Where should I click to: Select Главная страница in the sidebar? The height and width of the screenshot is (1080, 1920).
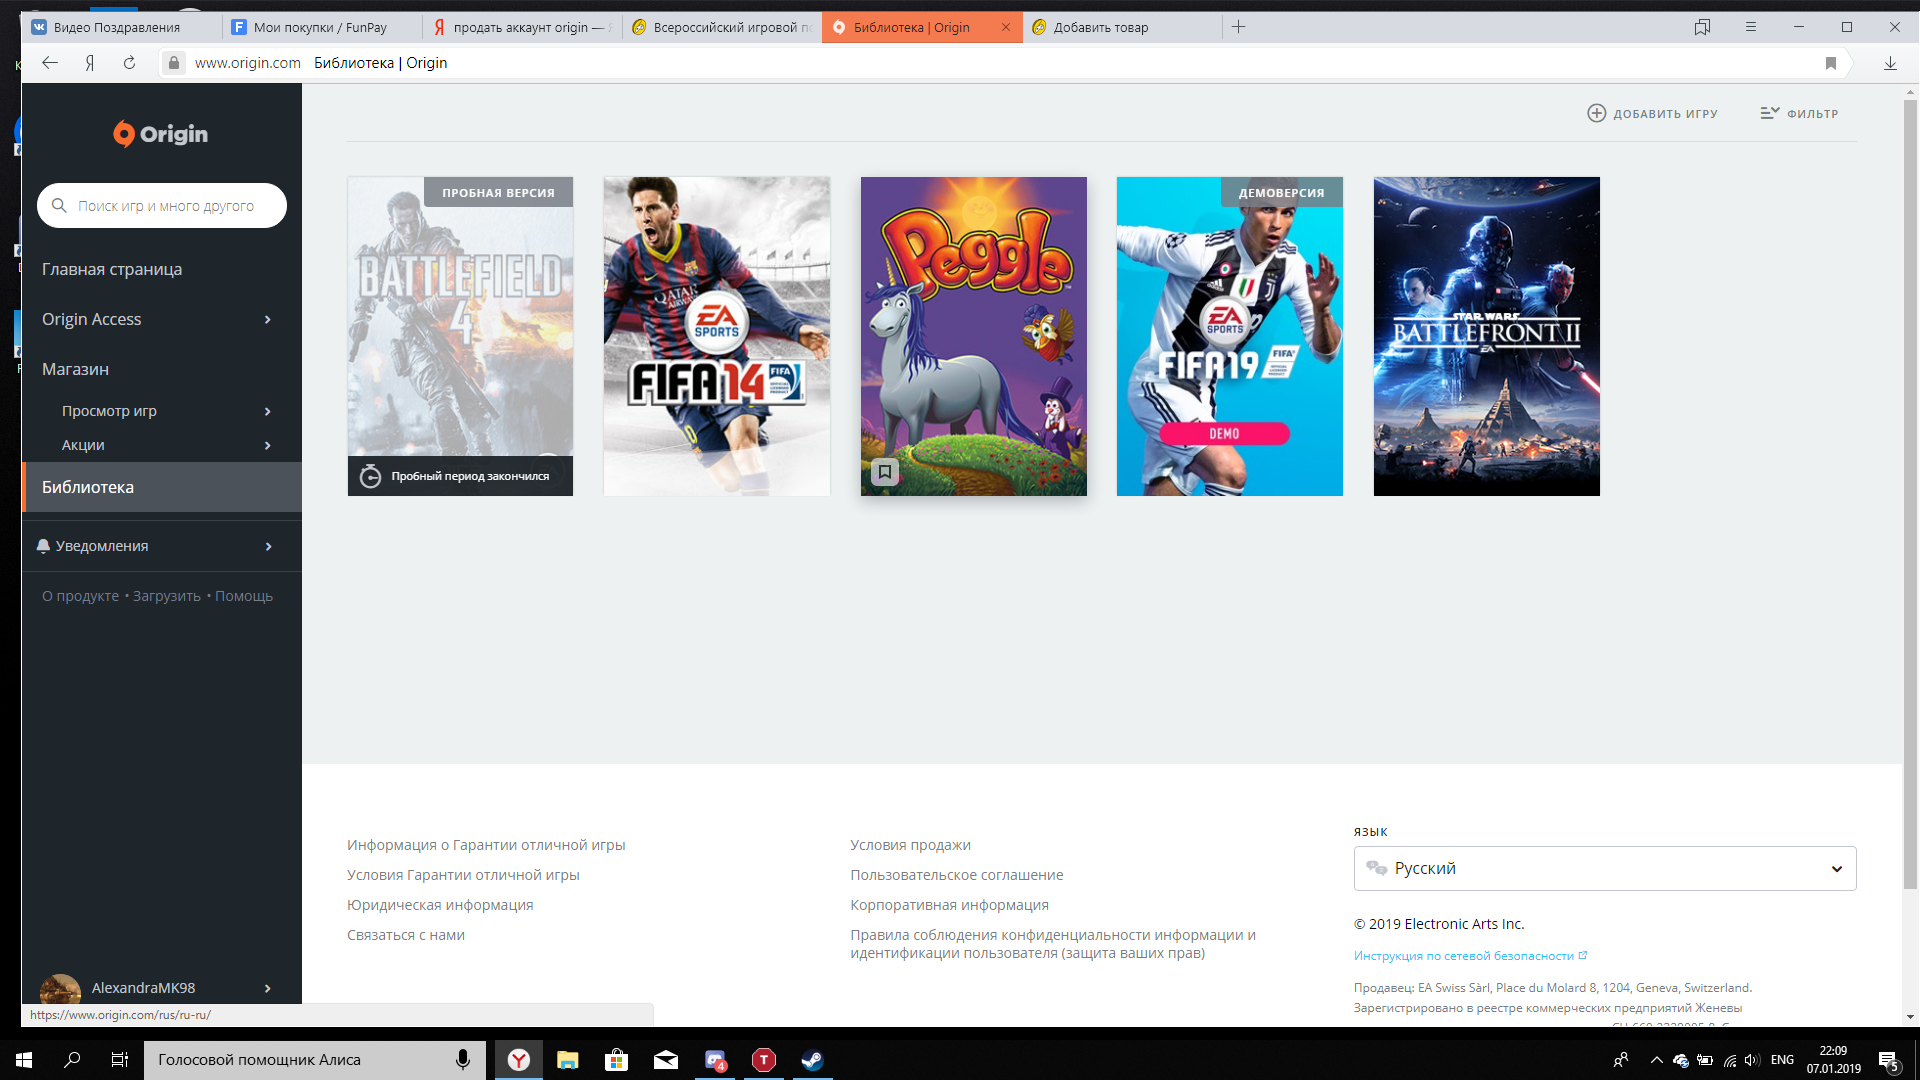[112, 269]
